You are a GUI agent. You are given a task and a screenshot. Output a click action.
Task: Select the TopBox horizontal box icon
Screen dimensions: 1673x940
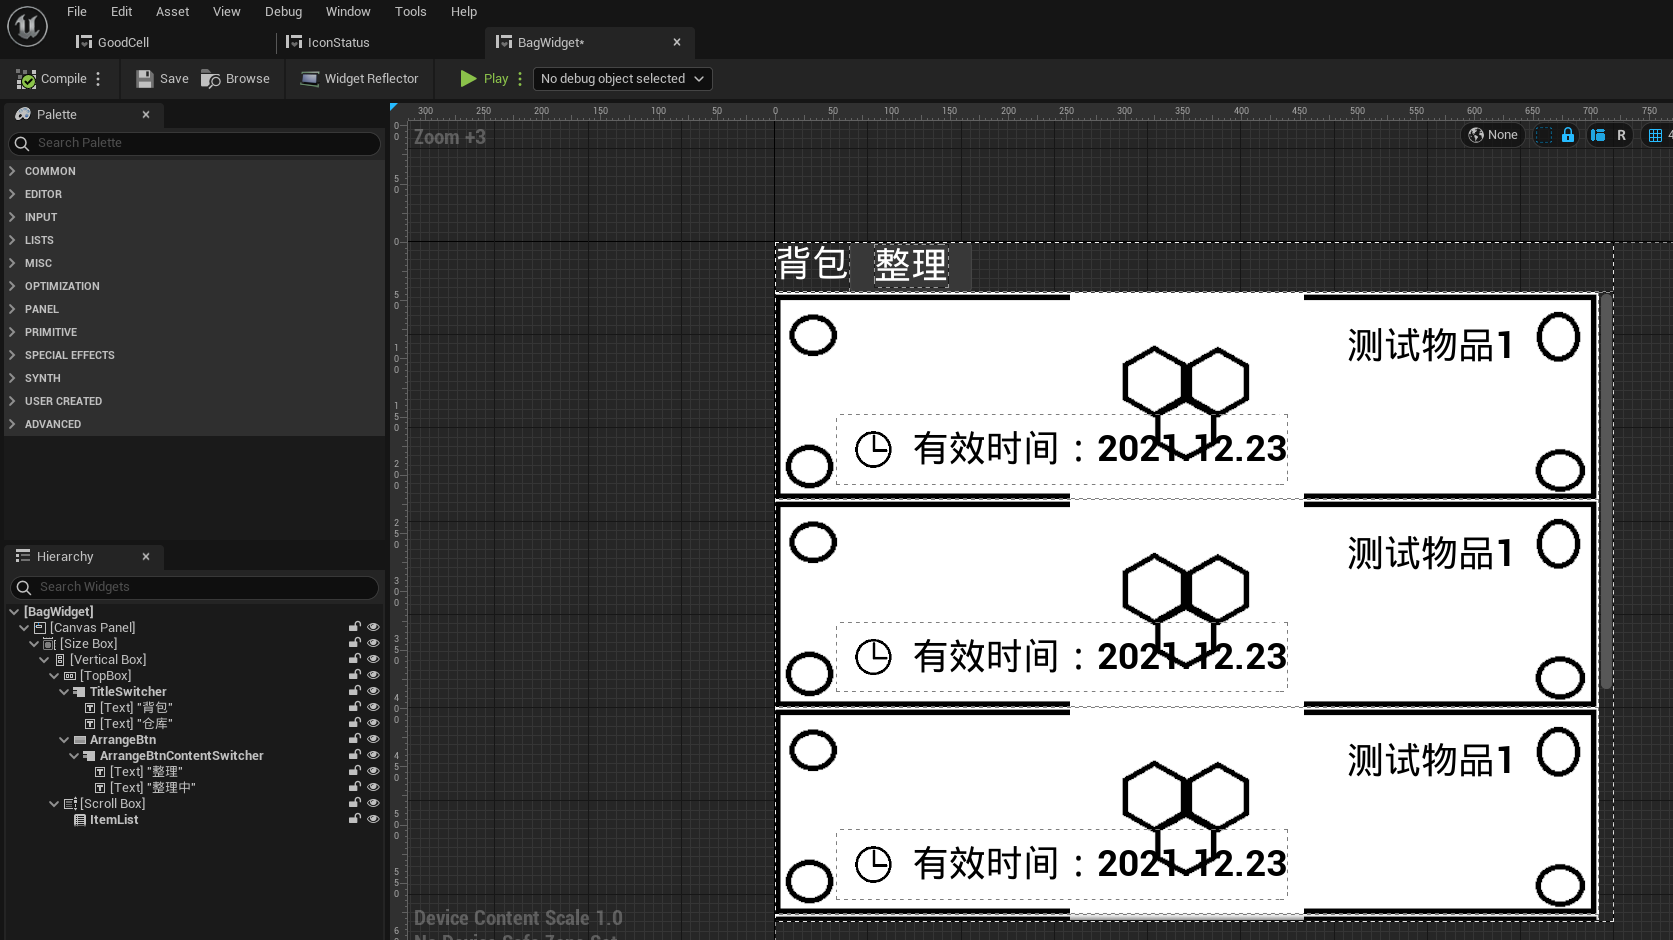click(70, 676)
